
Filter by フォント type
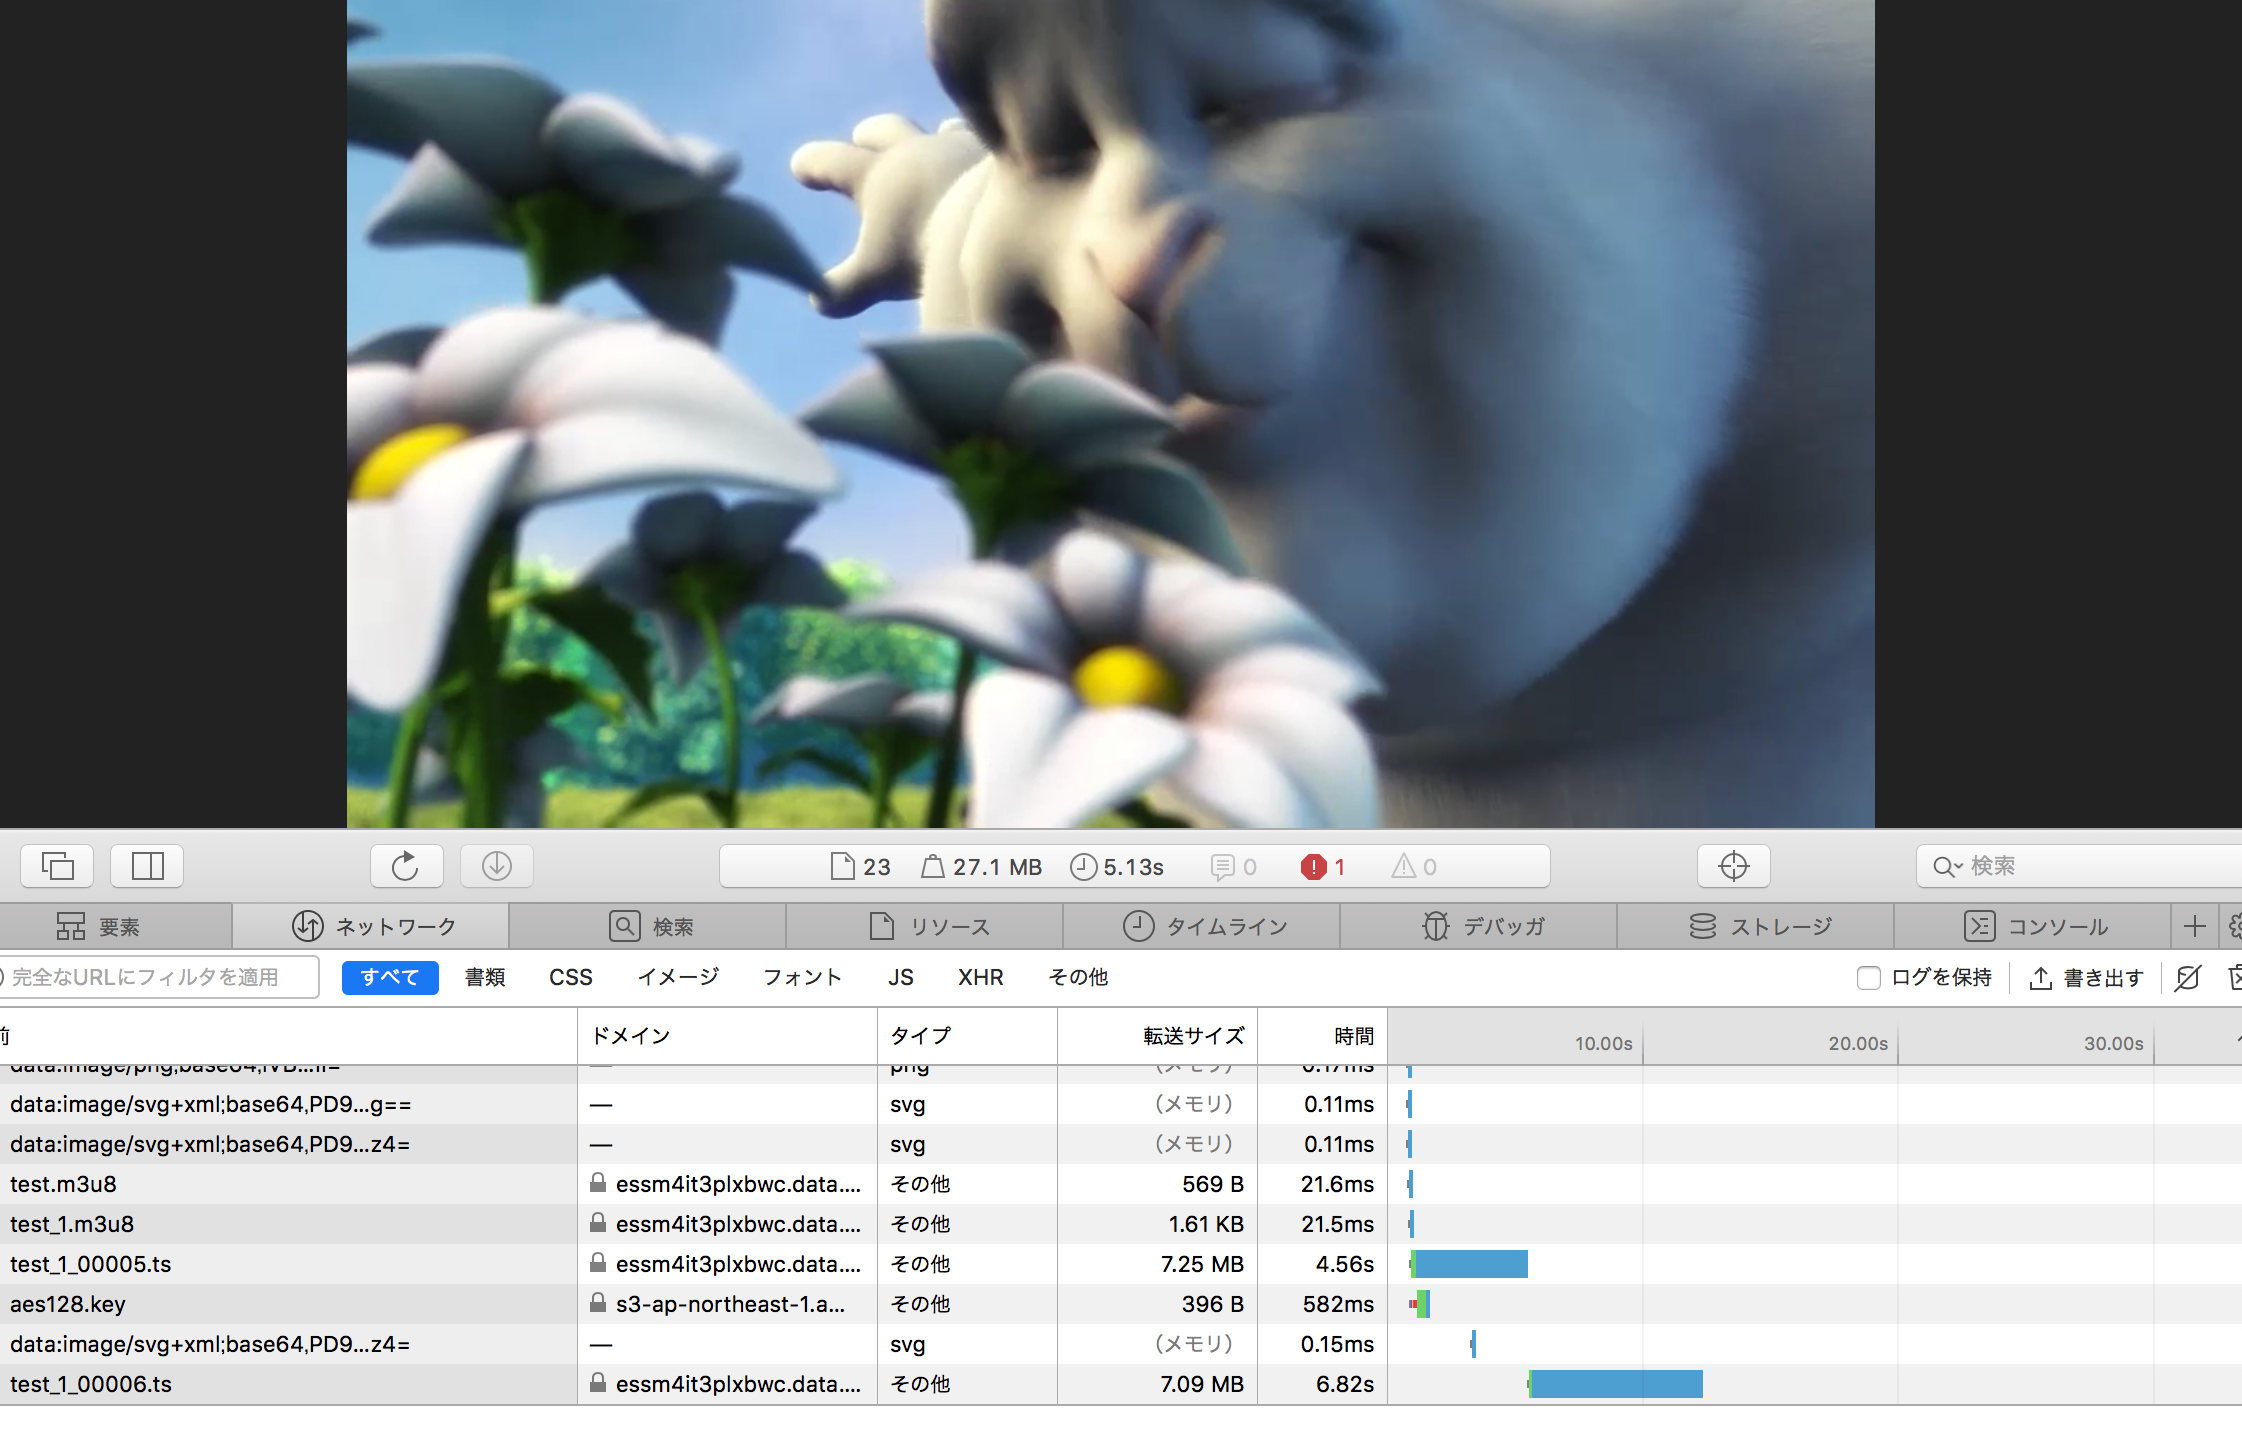coord(802,977)
